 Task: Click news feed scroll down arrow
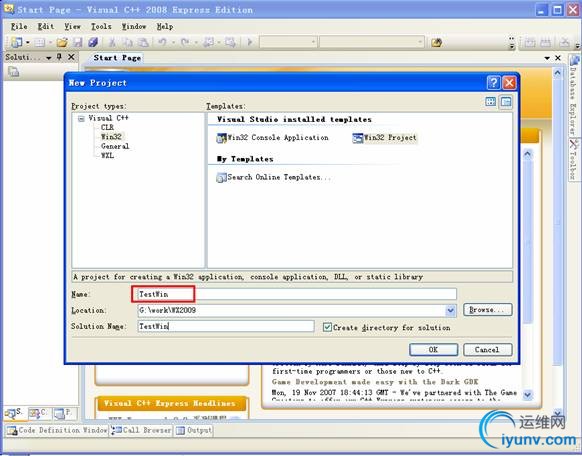[x=527, y=395]
